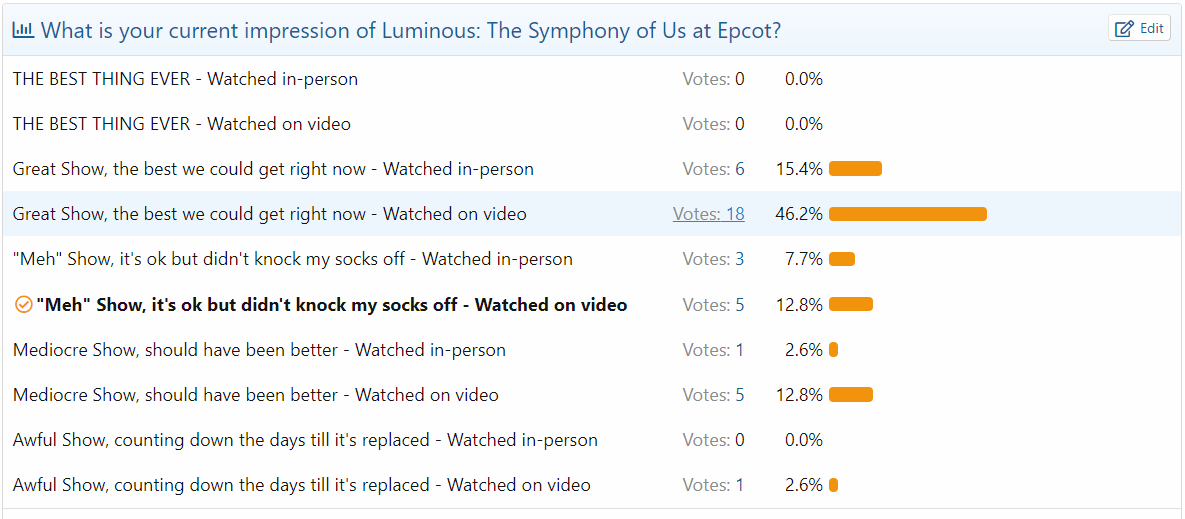
Task: Click the poll question title text
Action: [410, 30]
